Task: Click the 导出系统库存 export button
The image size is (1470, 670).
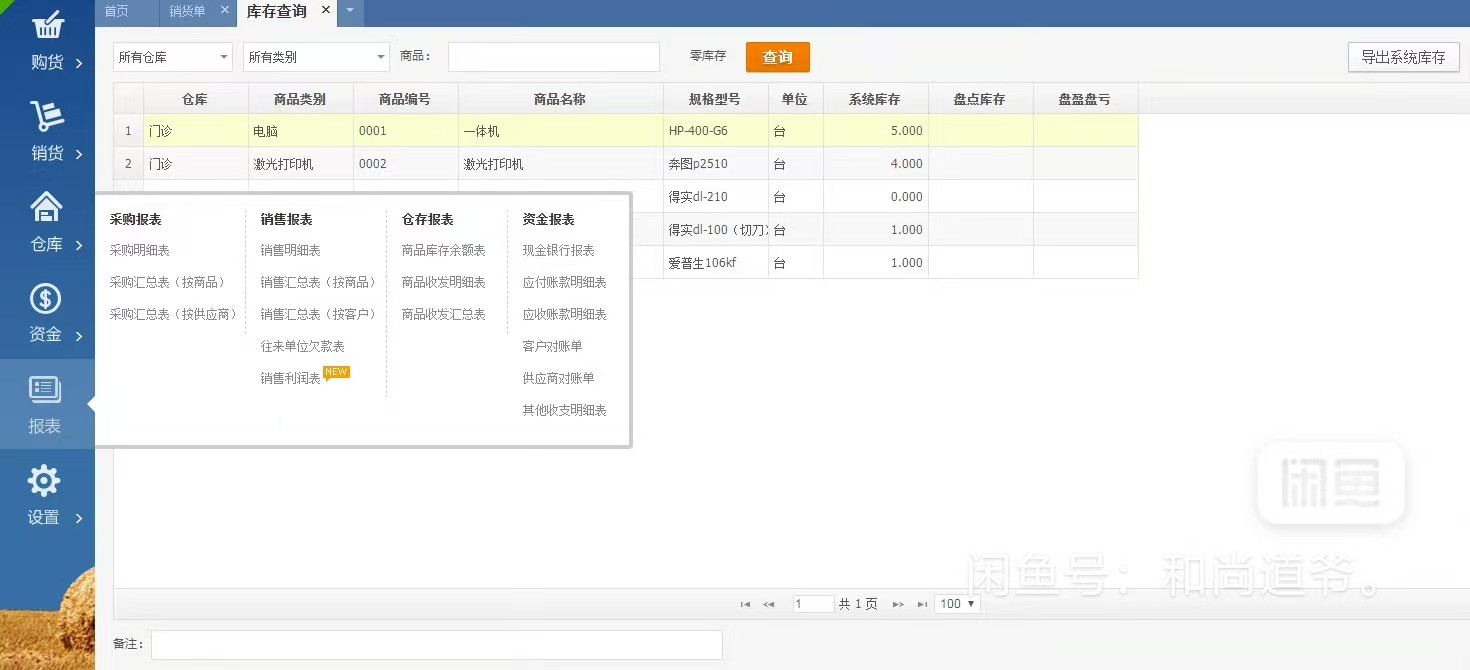Action: (x=1403, y=57)
